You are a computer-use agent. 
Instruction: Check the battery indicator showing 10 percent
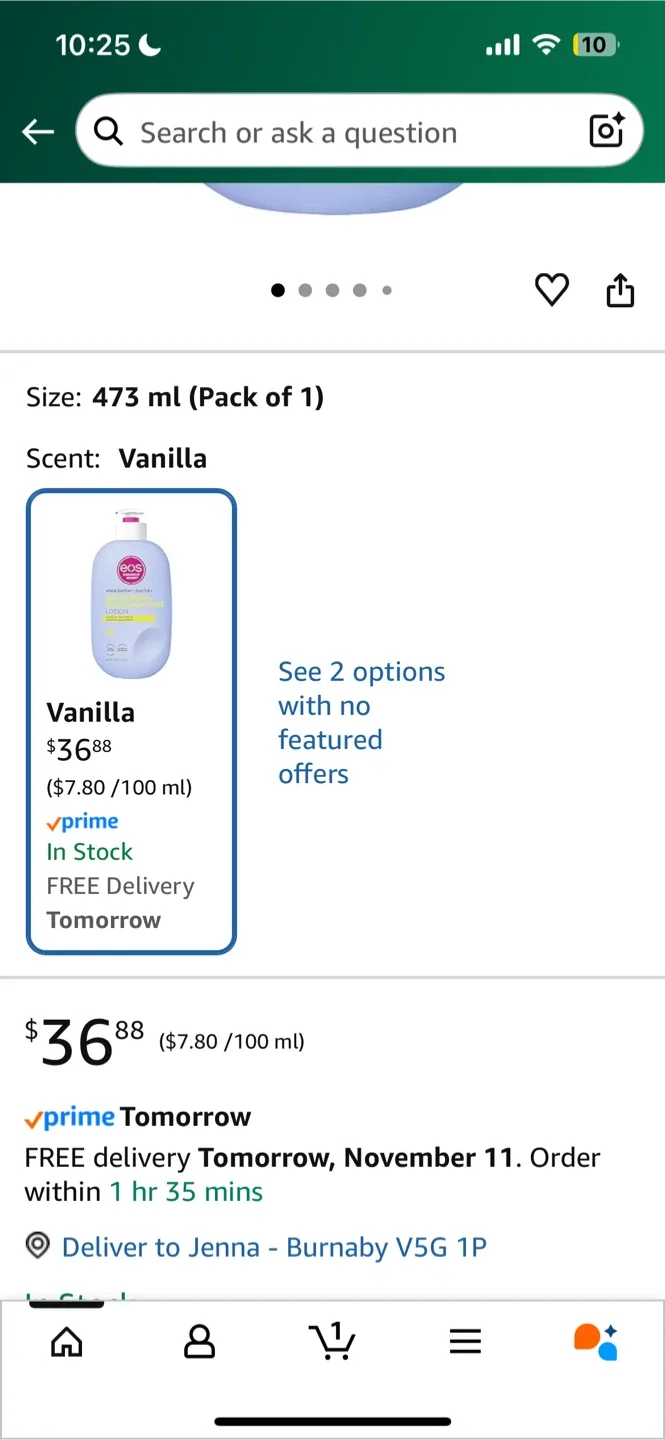tap(593, 45)
